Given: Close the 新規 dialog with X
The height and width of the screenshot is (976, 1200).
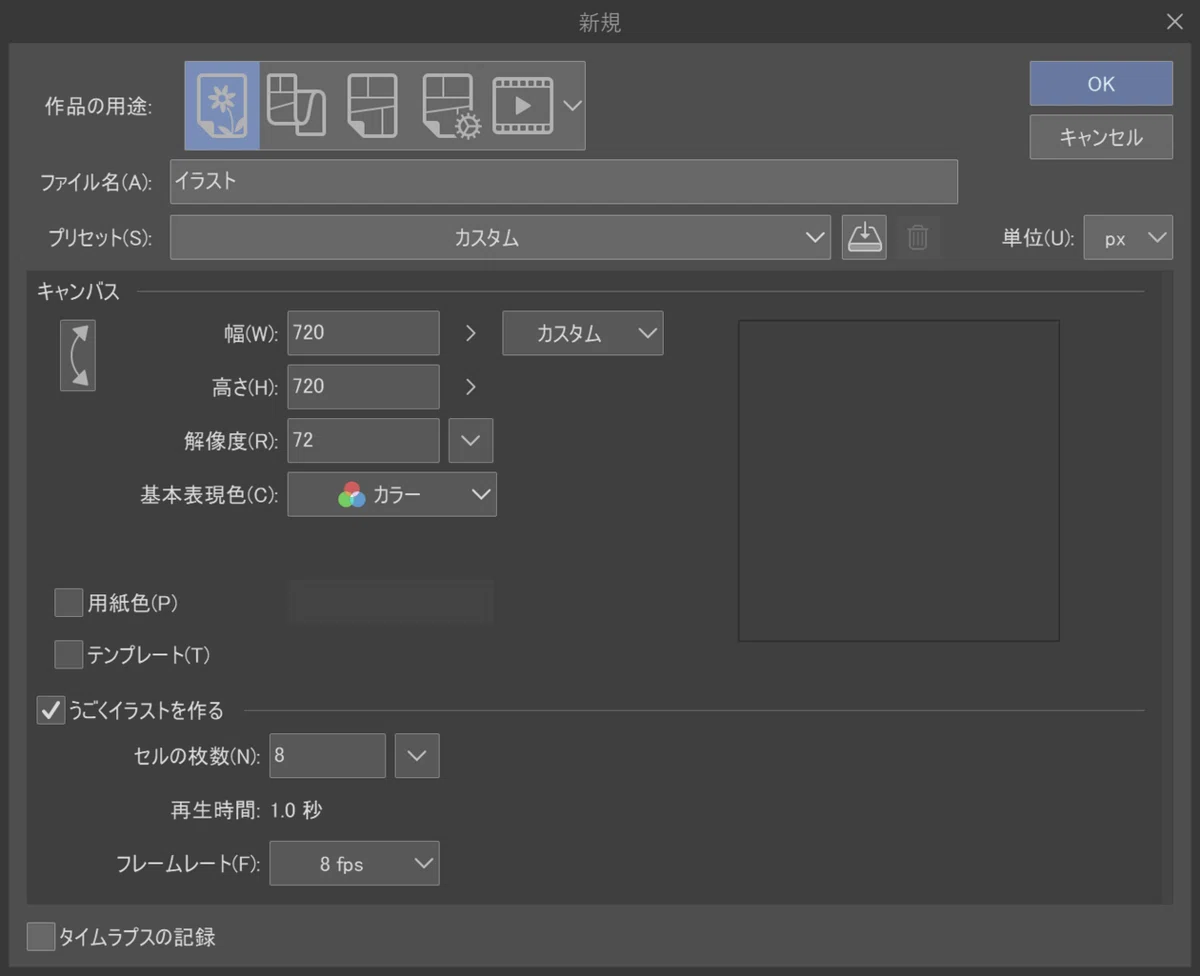Looking at the screenshot, I should click(x=1175, y=22).
